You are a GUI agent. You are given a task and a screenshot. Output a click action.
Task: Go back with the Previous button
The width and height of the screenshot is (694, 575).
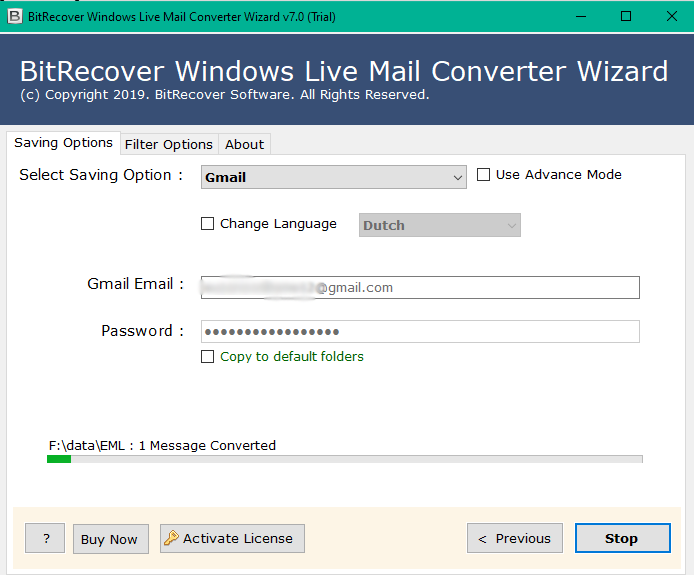[515, 538]
